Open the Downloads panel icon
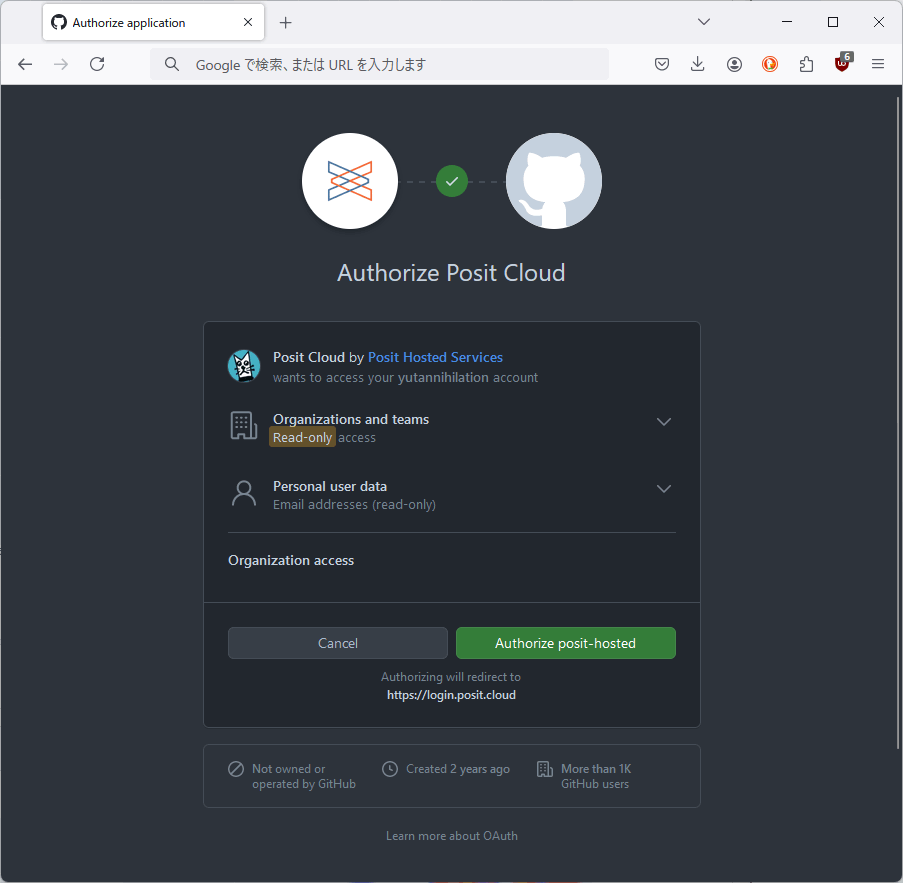The height and width of the screenshot is (883, 903). pyautogui.click(x=697, y=63)
